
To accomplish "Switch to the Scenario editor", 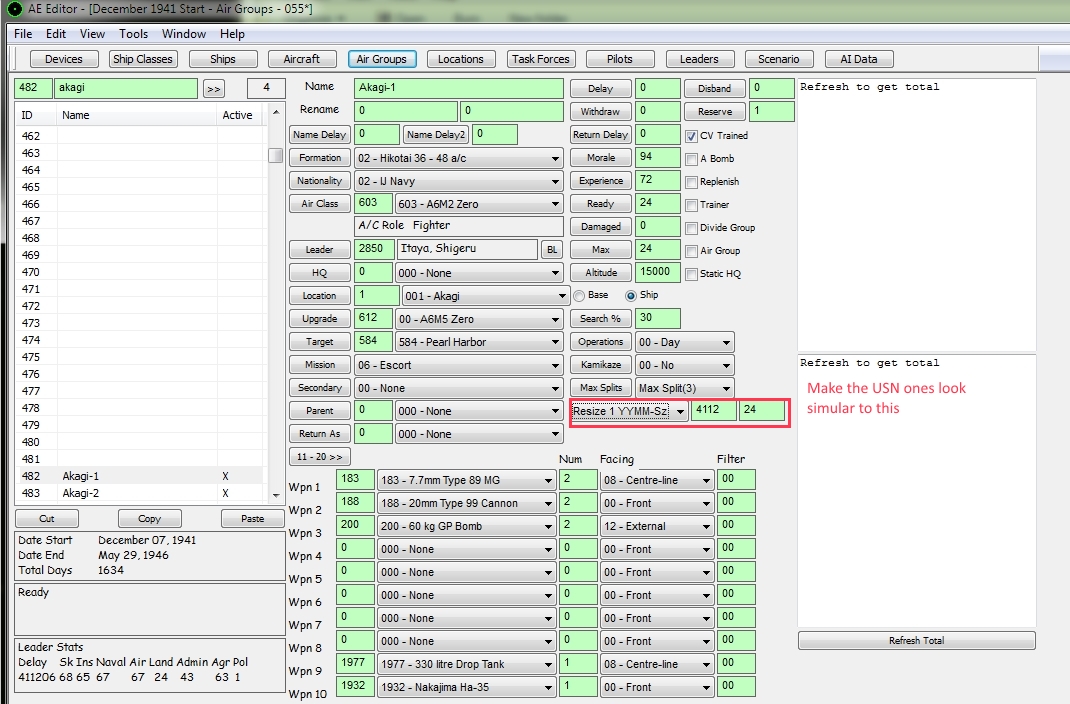I will point(779,59).
